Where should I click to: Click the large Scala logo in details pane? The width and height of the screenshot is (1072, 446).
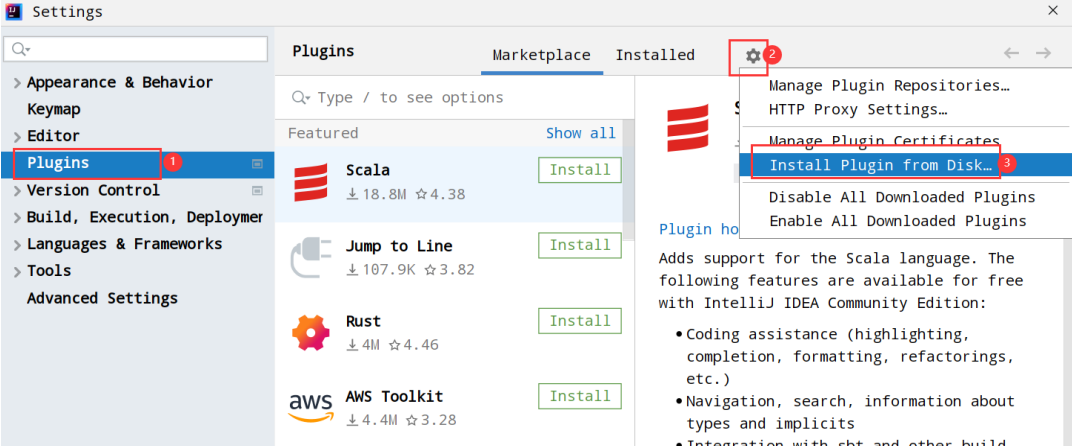coord(688,129)
